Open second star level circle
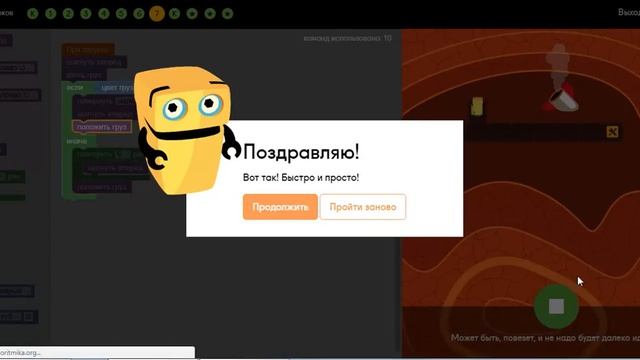This screenshot has width=640, height=360. 210,13
